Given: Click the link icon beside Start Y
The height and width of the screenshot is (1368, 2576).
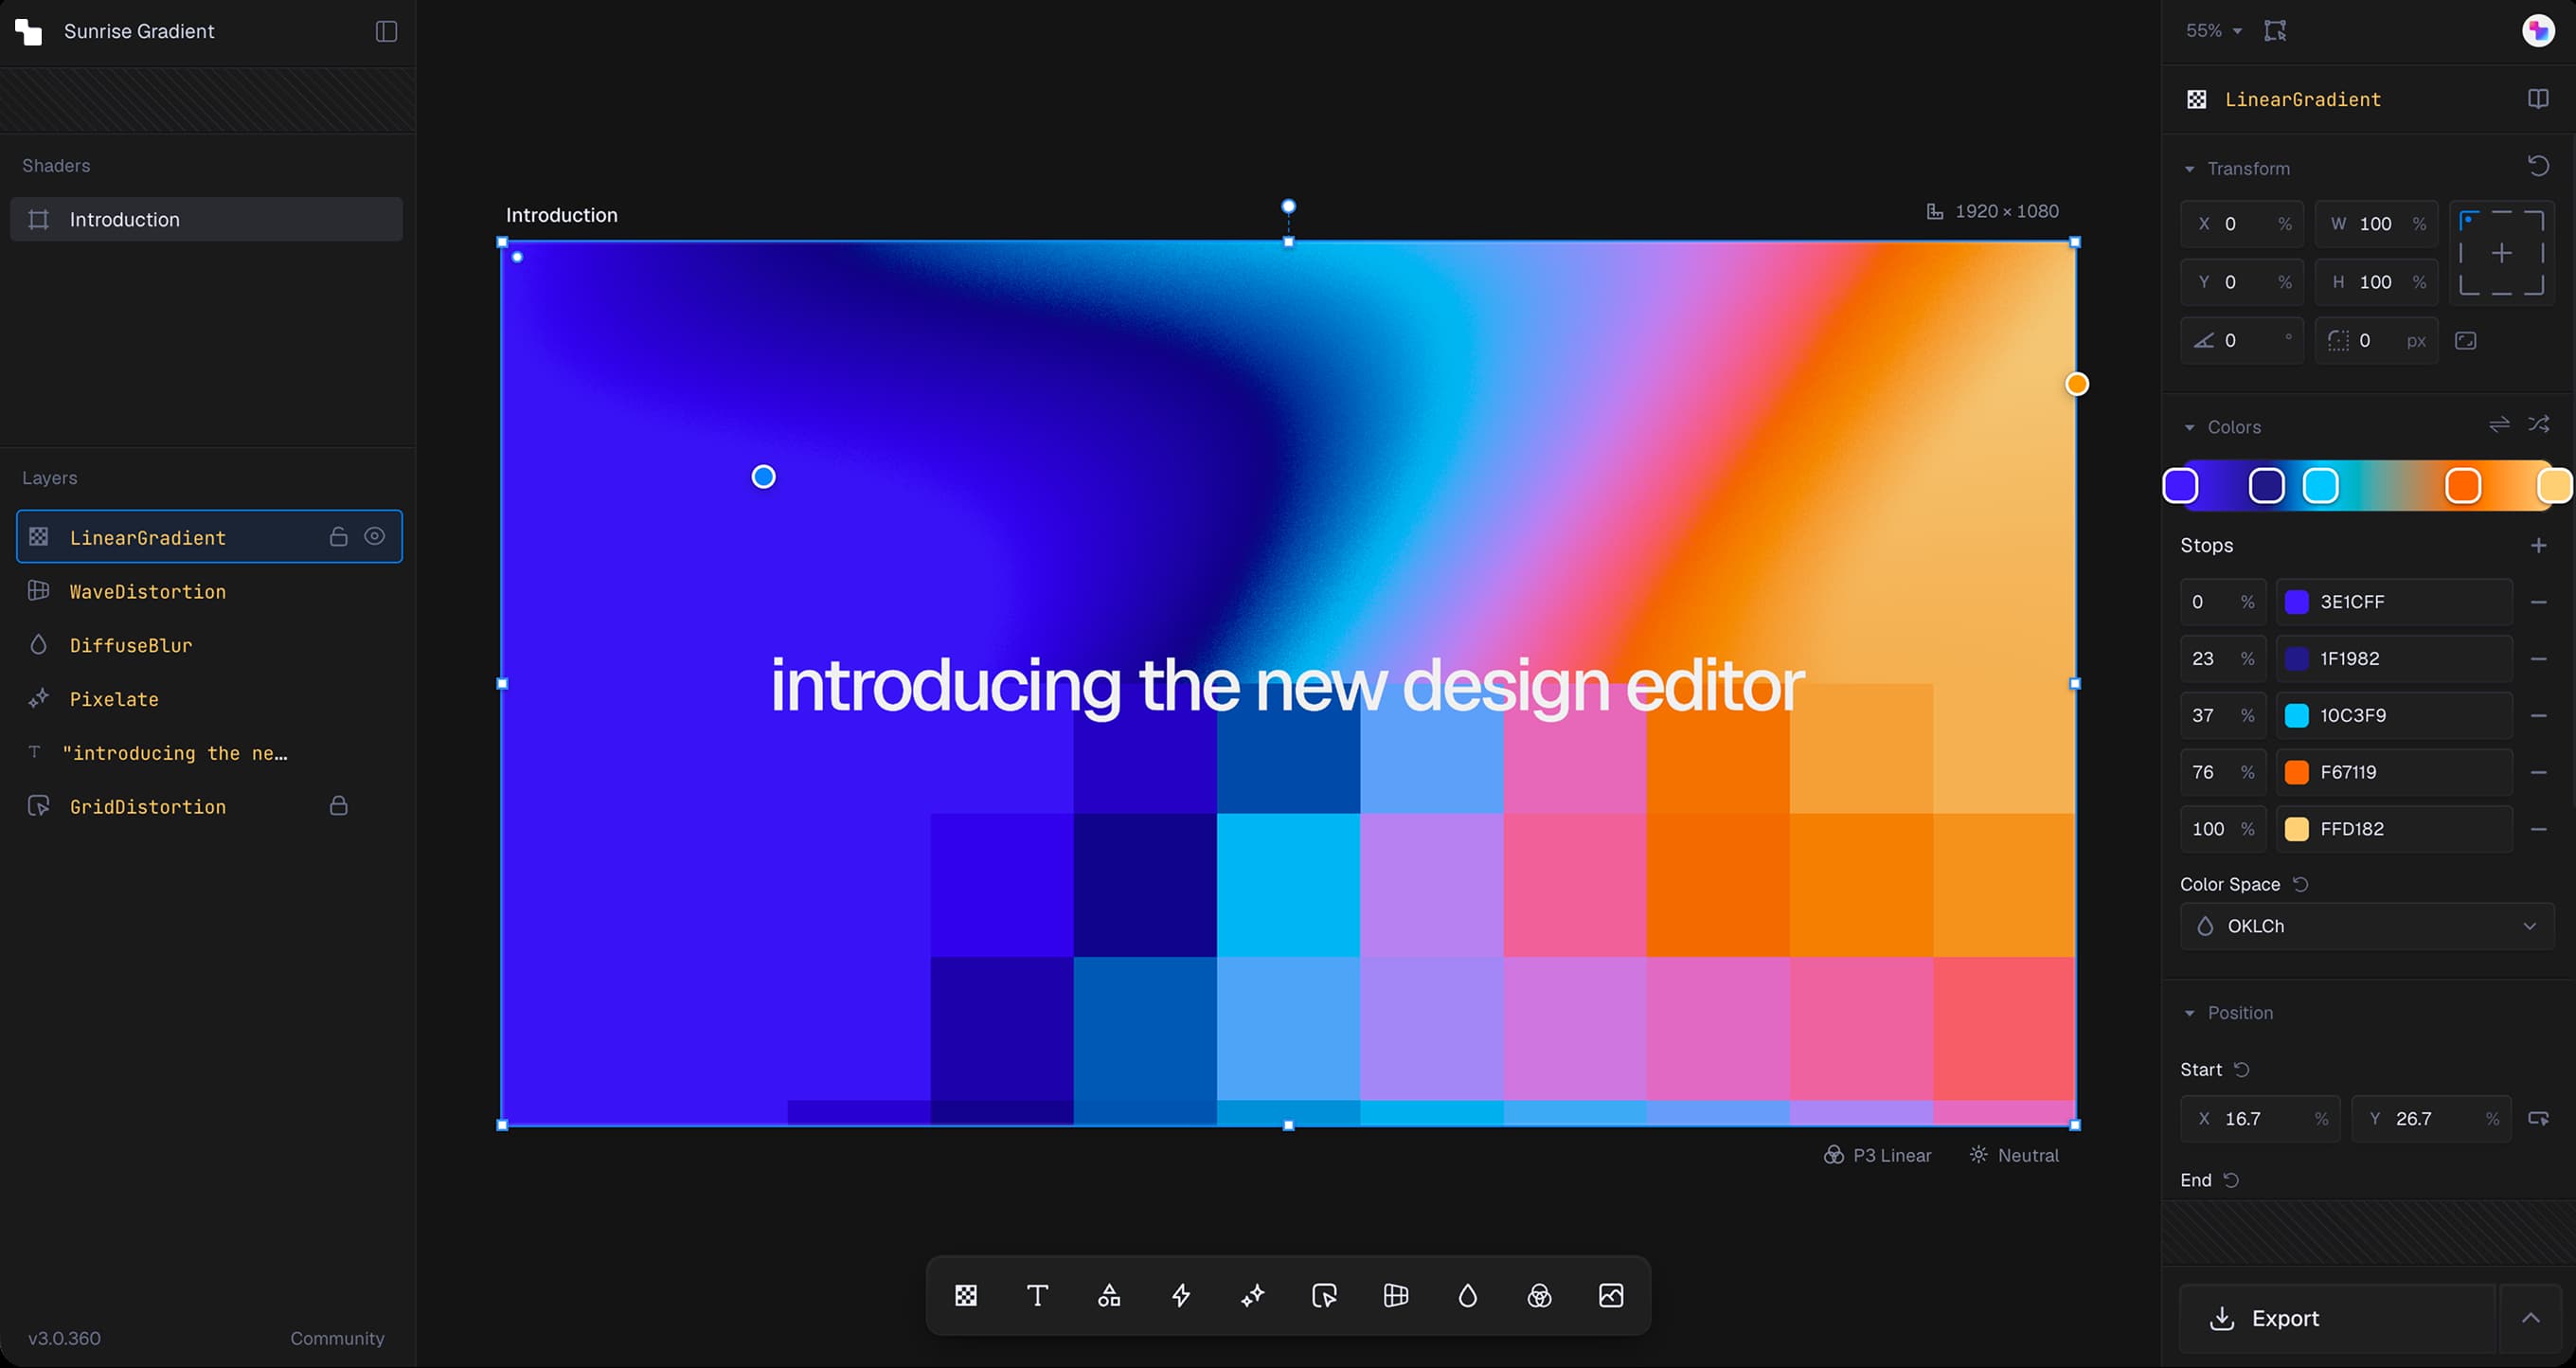Looking at the screenshot, I should (x=2538, y=1118).
